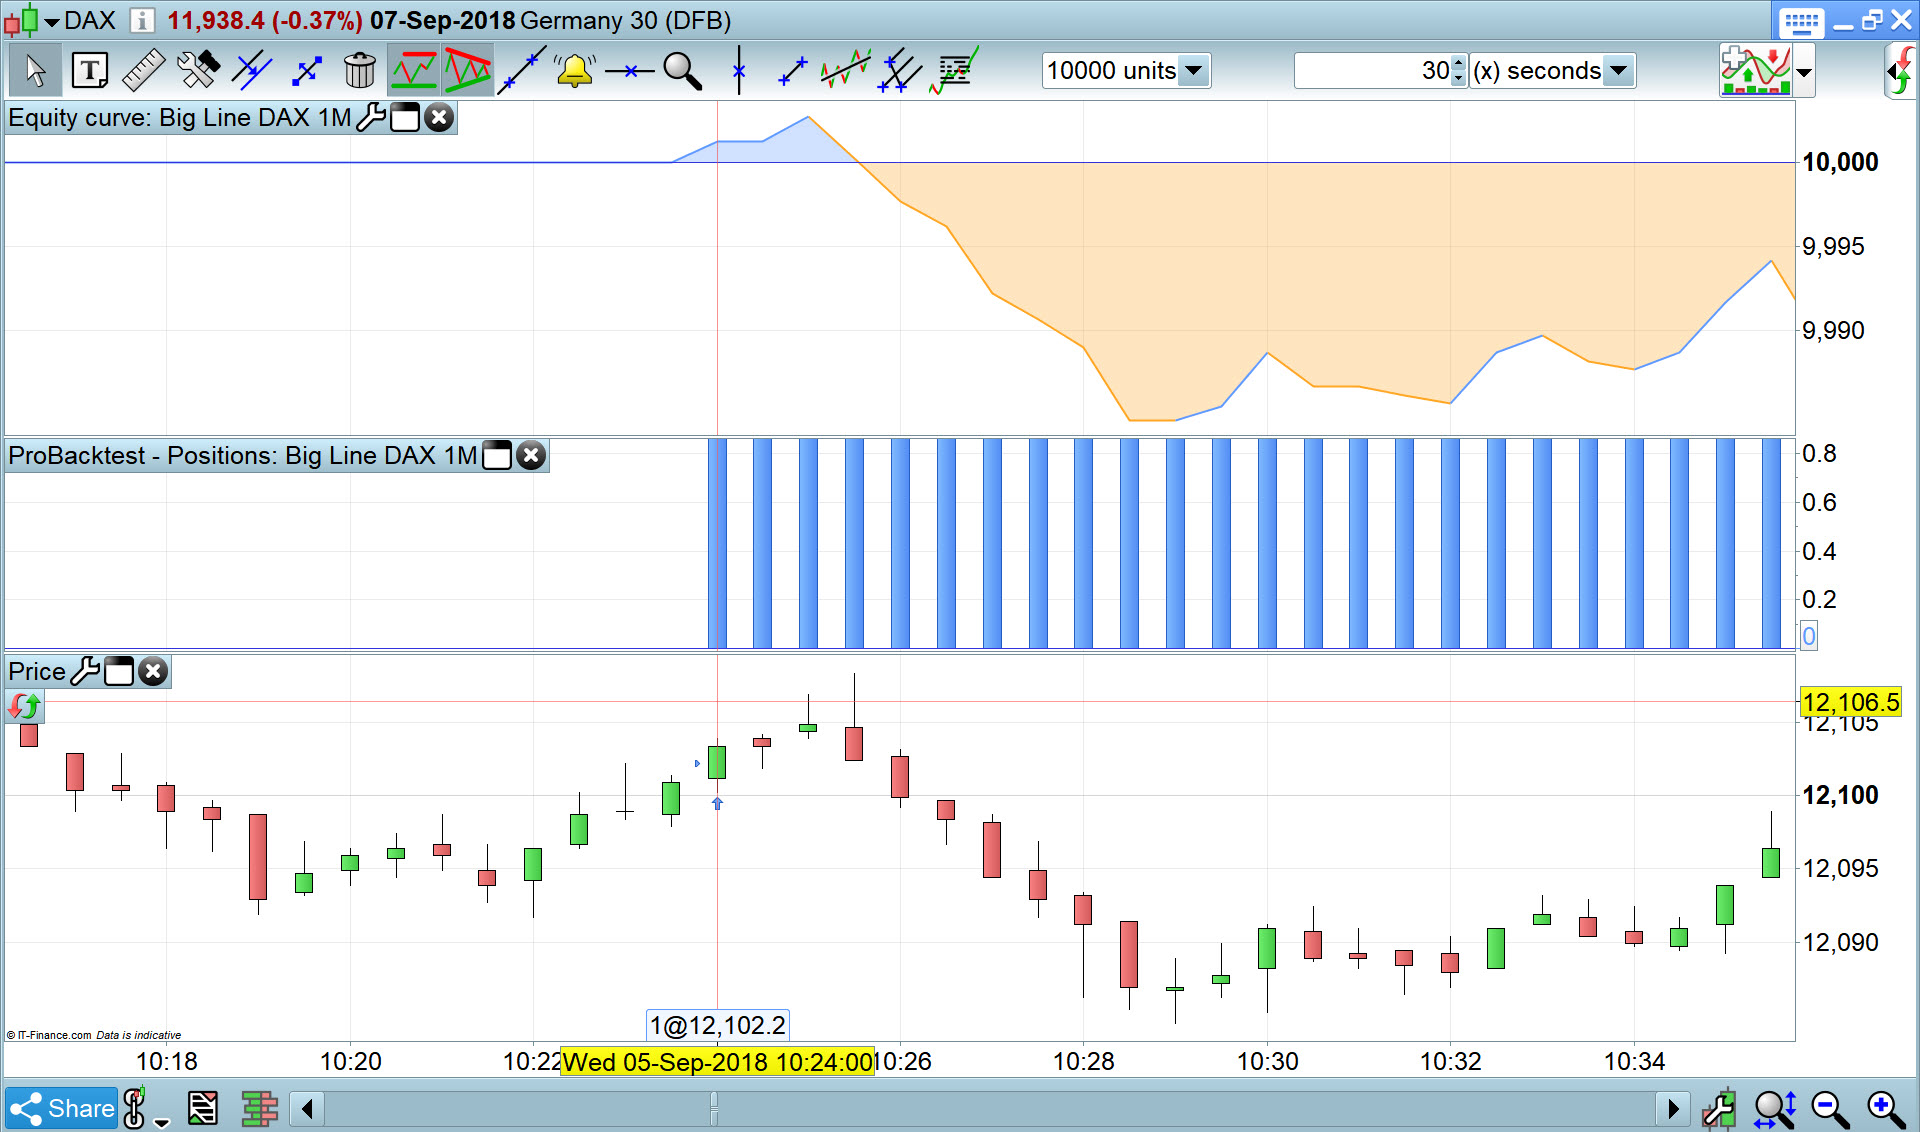
Task: Toggle the cursor pointer mode
Action: click(x=36, y=71)
